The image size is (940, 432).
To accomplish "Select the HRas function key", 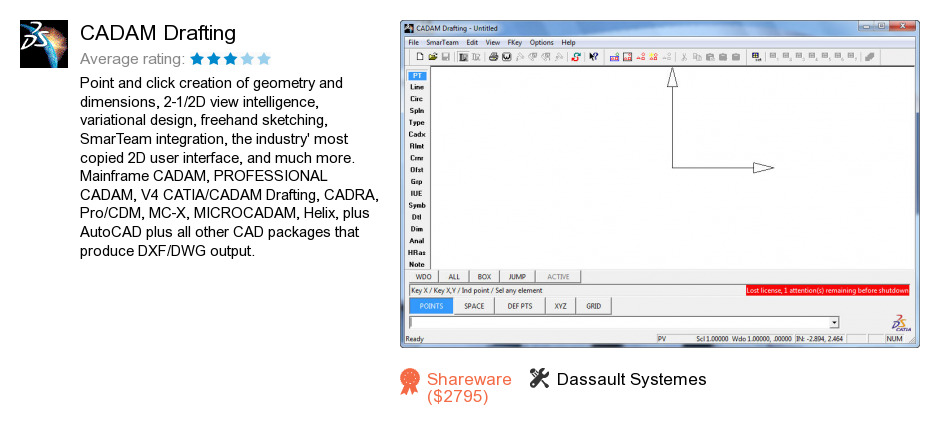I will 417,253.
